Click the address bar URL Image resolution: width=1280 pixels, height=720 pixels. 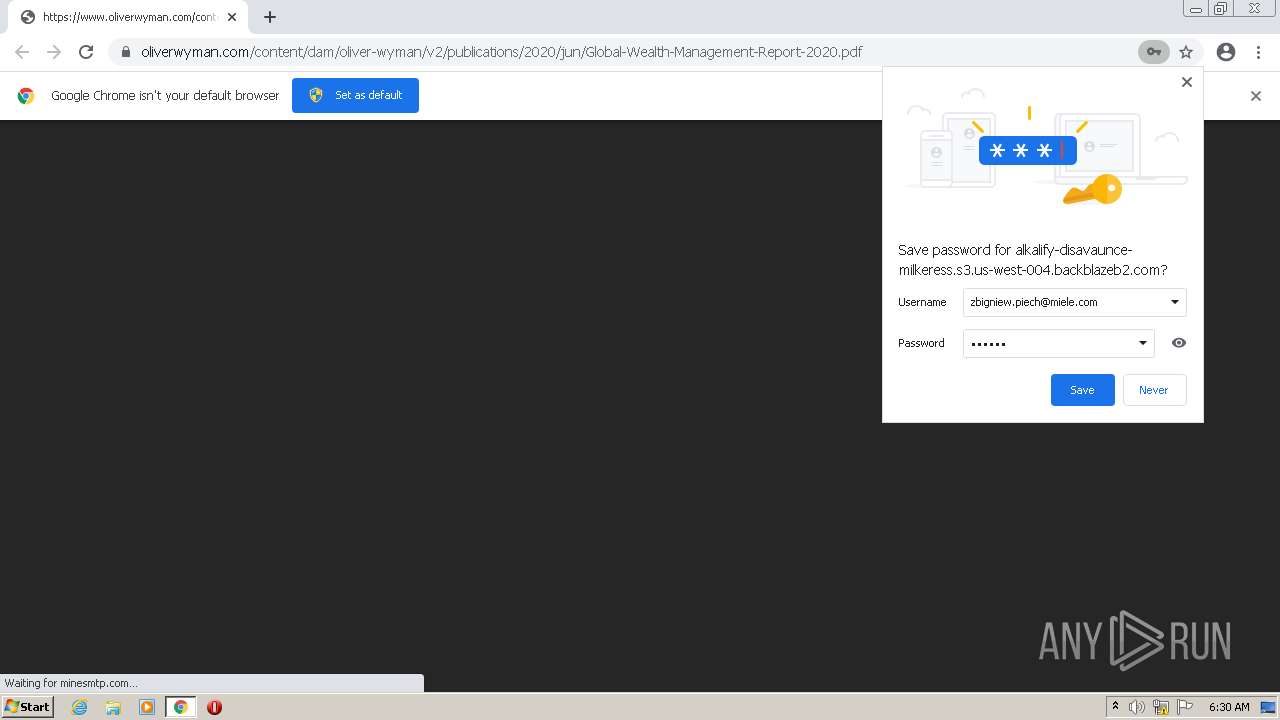501,52
